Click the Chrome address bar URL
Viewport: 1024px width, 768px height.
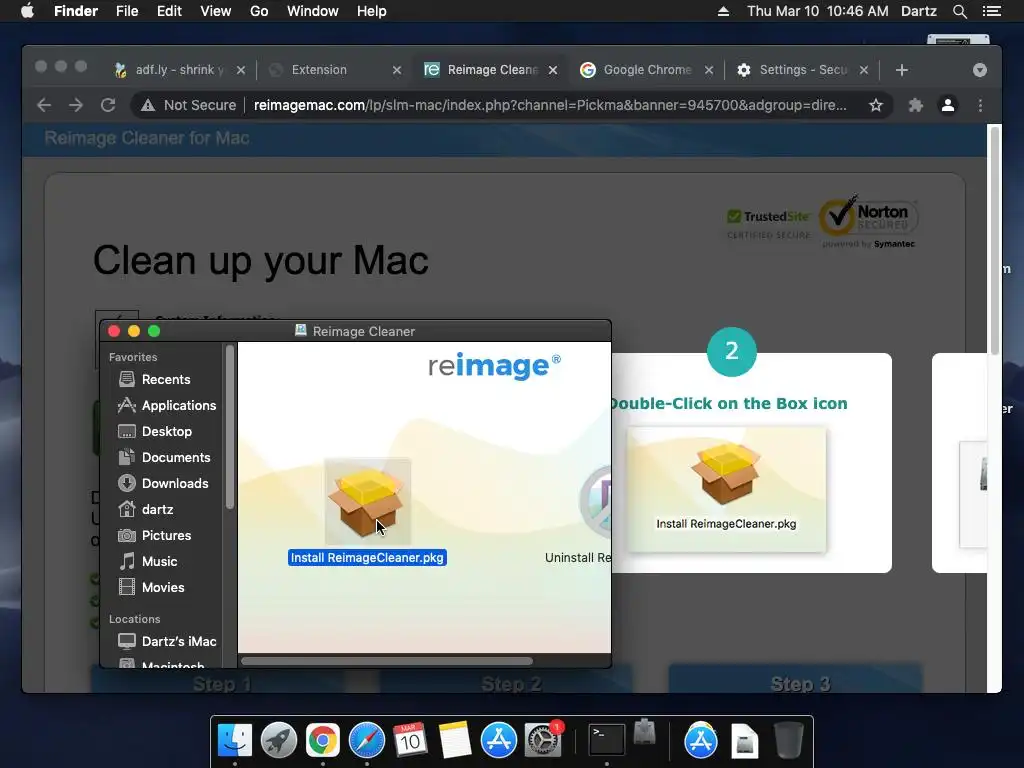pyautogui.click(x=550, y=105)
